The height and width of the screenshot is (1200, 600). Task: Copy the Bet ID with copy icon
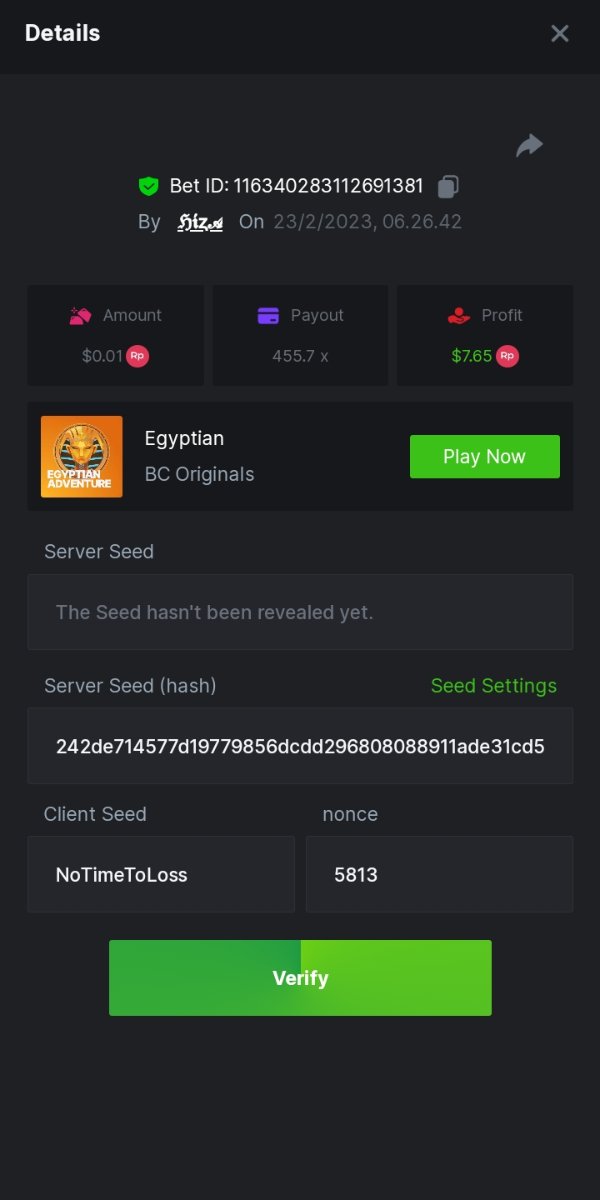click(x=448, y=186)
